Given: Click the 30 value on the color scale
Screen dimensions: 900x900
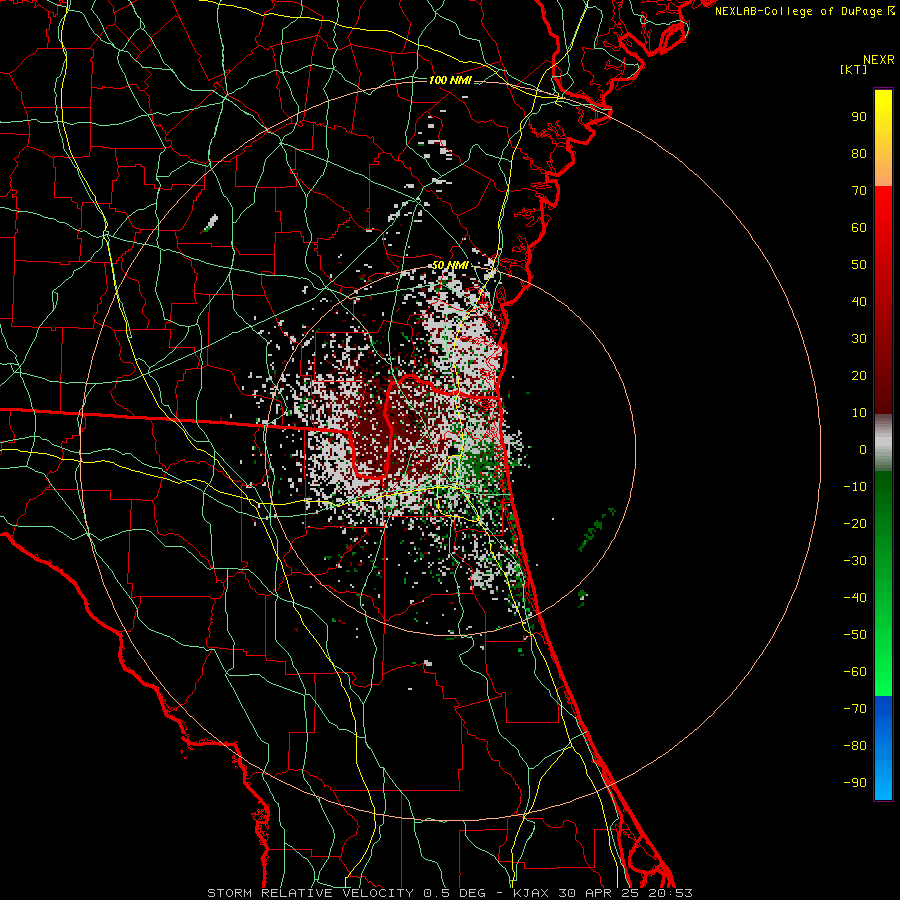Looking at the screenshot, I should [x=859, y=339].
